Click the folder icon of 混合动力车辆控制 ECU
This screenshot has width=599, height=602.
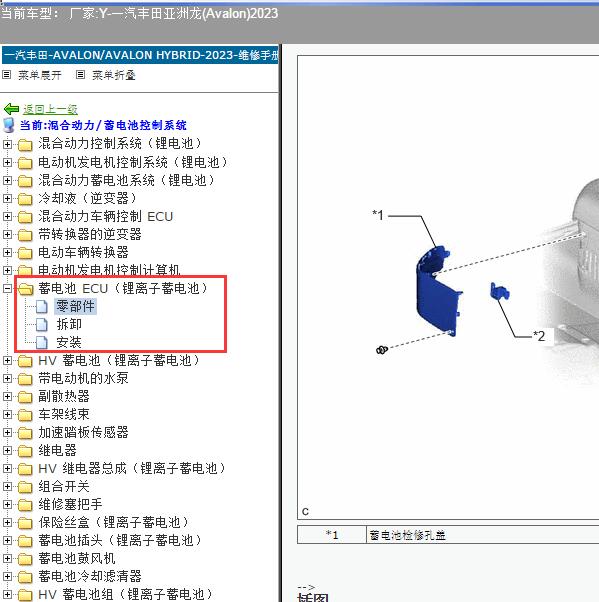[25, 217]
